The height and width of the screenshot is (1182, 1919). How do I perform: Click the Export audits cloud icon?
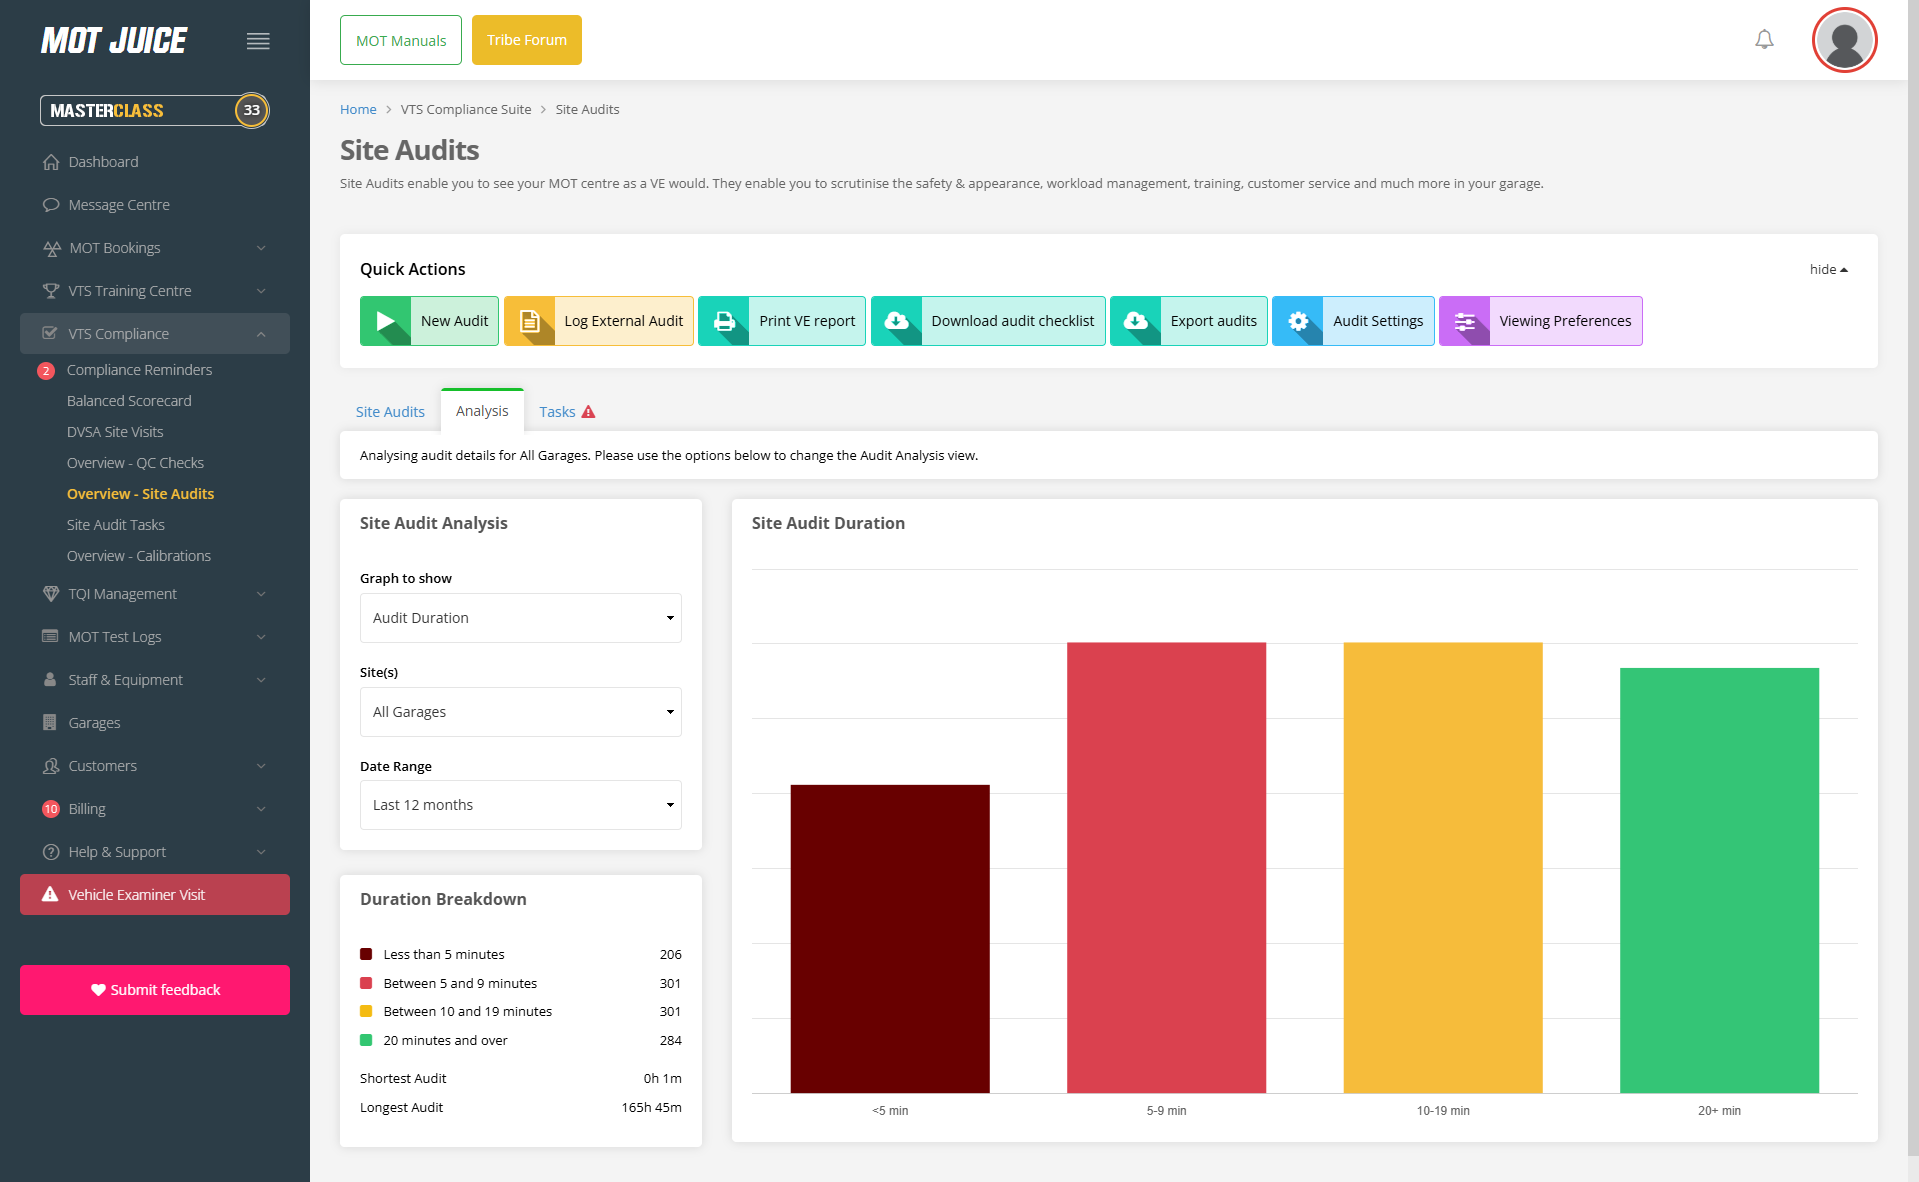click(x=1135, y=321)
